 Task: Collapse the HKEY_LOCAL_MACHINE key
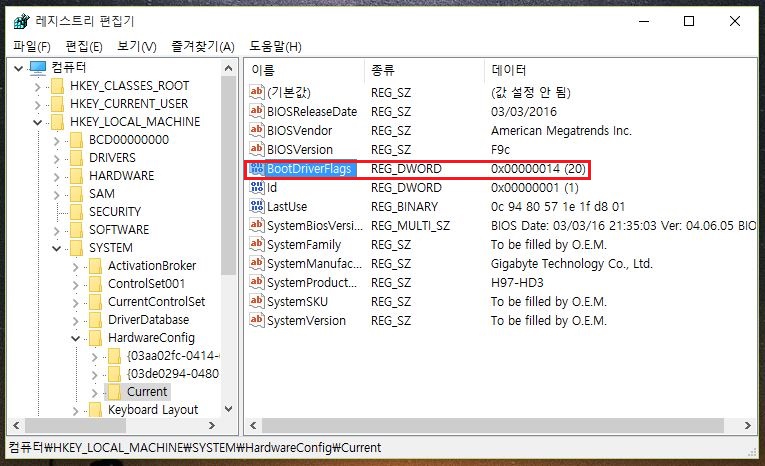click(38, 122)
